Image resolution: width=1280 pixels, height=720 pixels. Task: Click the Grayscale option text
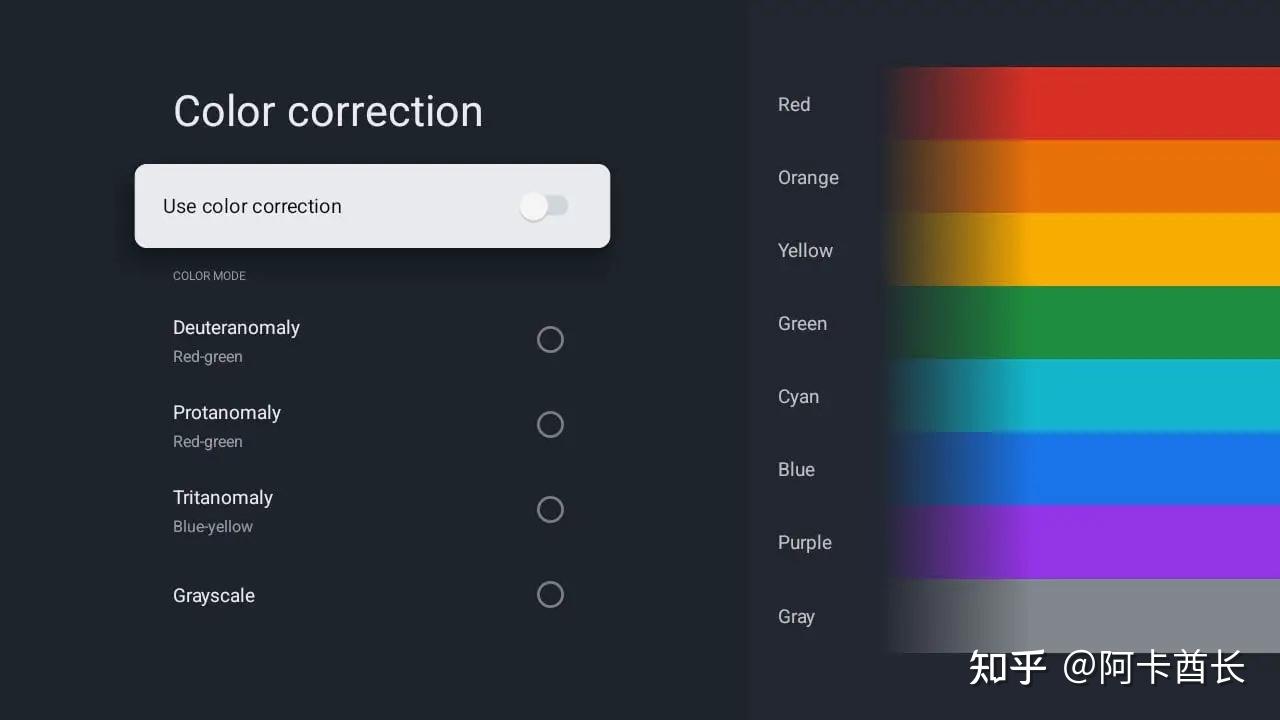tap(214, 596)
